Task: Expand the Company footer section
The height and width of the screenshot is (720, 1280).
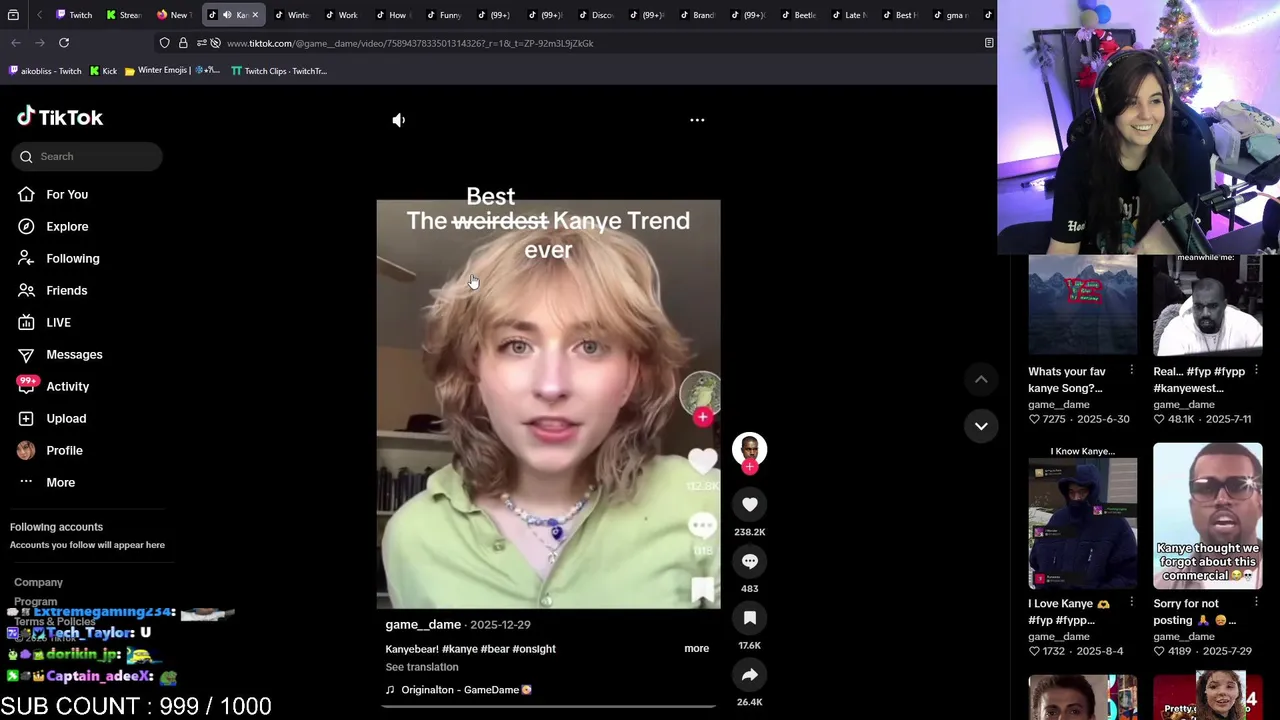Action: (x=38, y=582)
